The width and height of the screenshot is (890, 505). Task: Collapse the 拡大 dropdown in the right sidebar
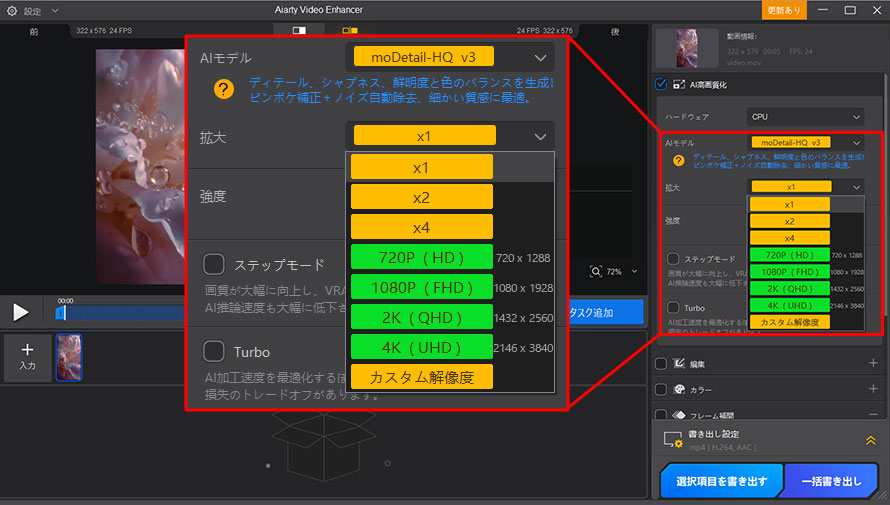[805, 187]
